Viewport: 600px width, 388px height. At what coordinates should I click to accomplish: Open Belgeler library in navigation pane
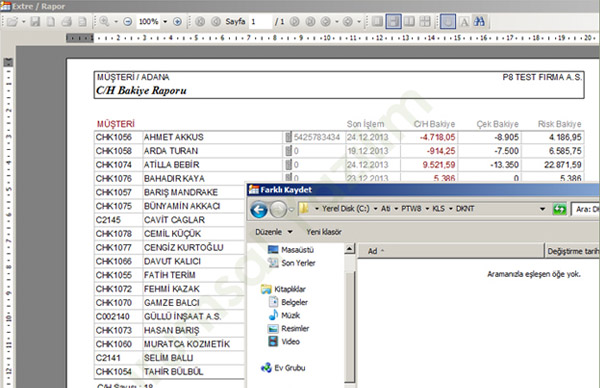click(x=288, y=302)
